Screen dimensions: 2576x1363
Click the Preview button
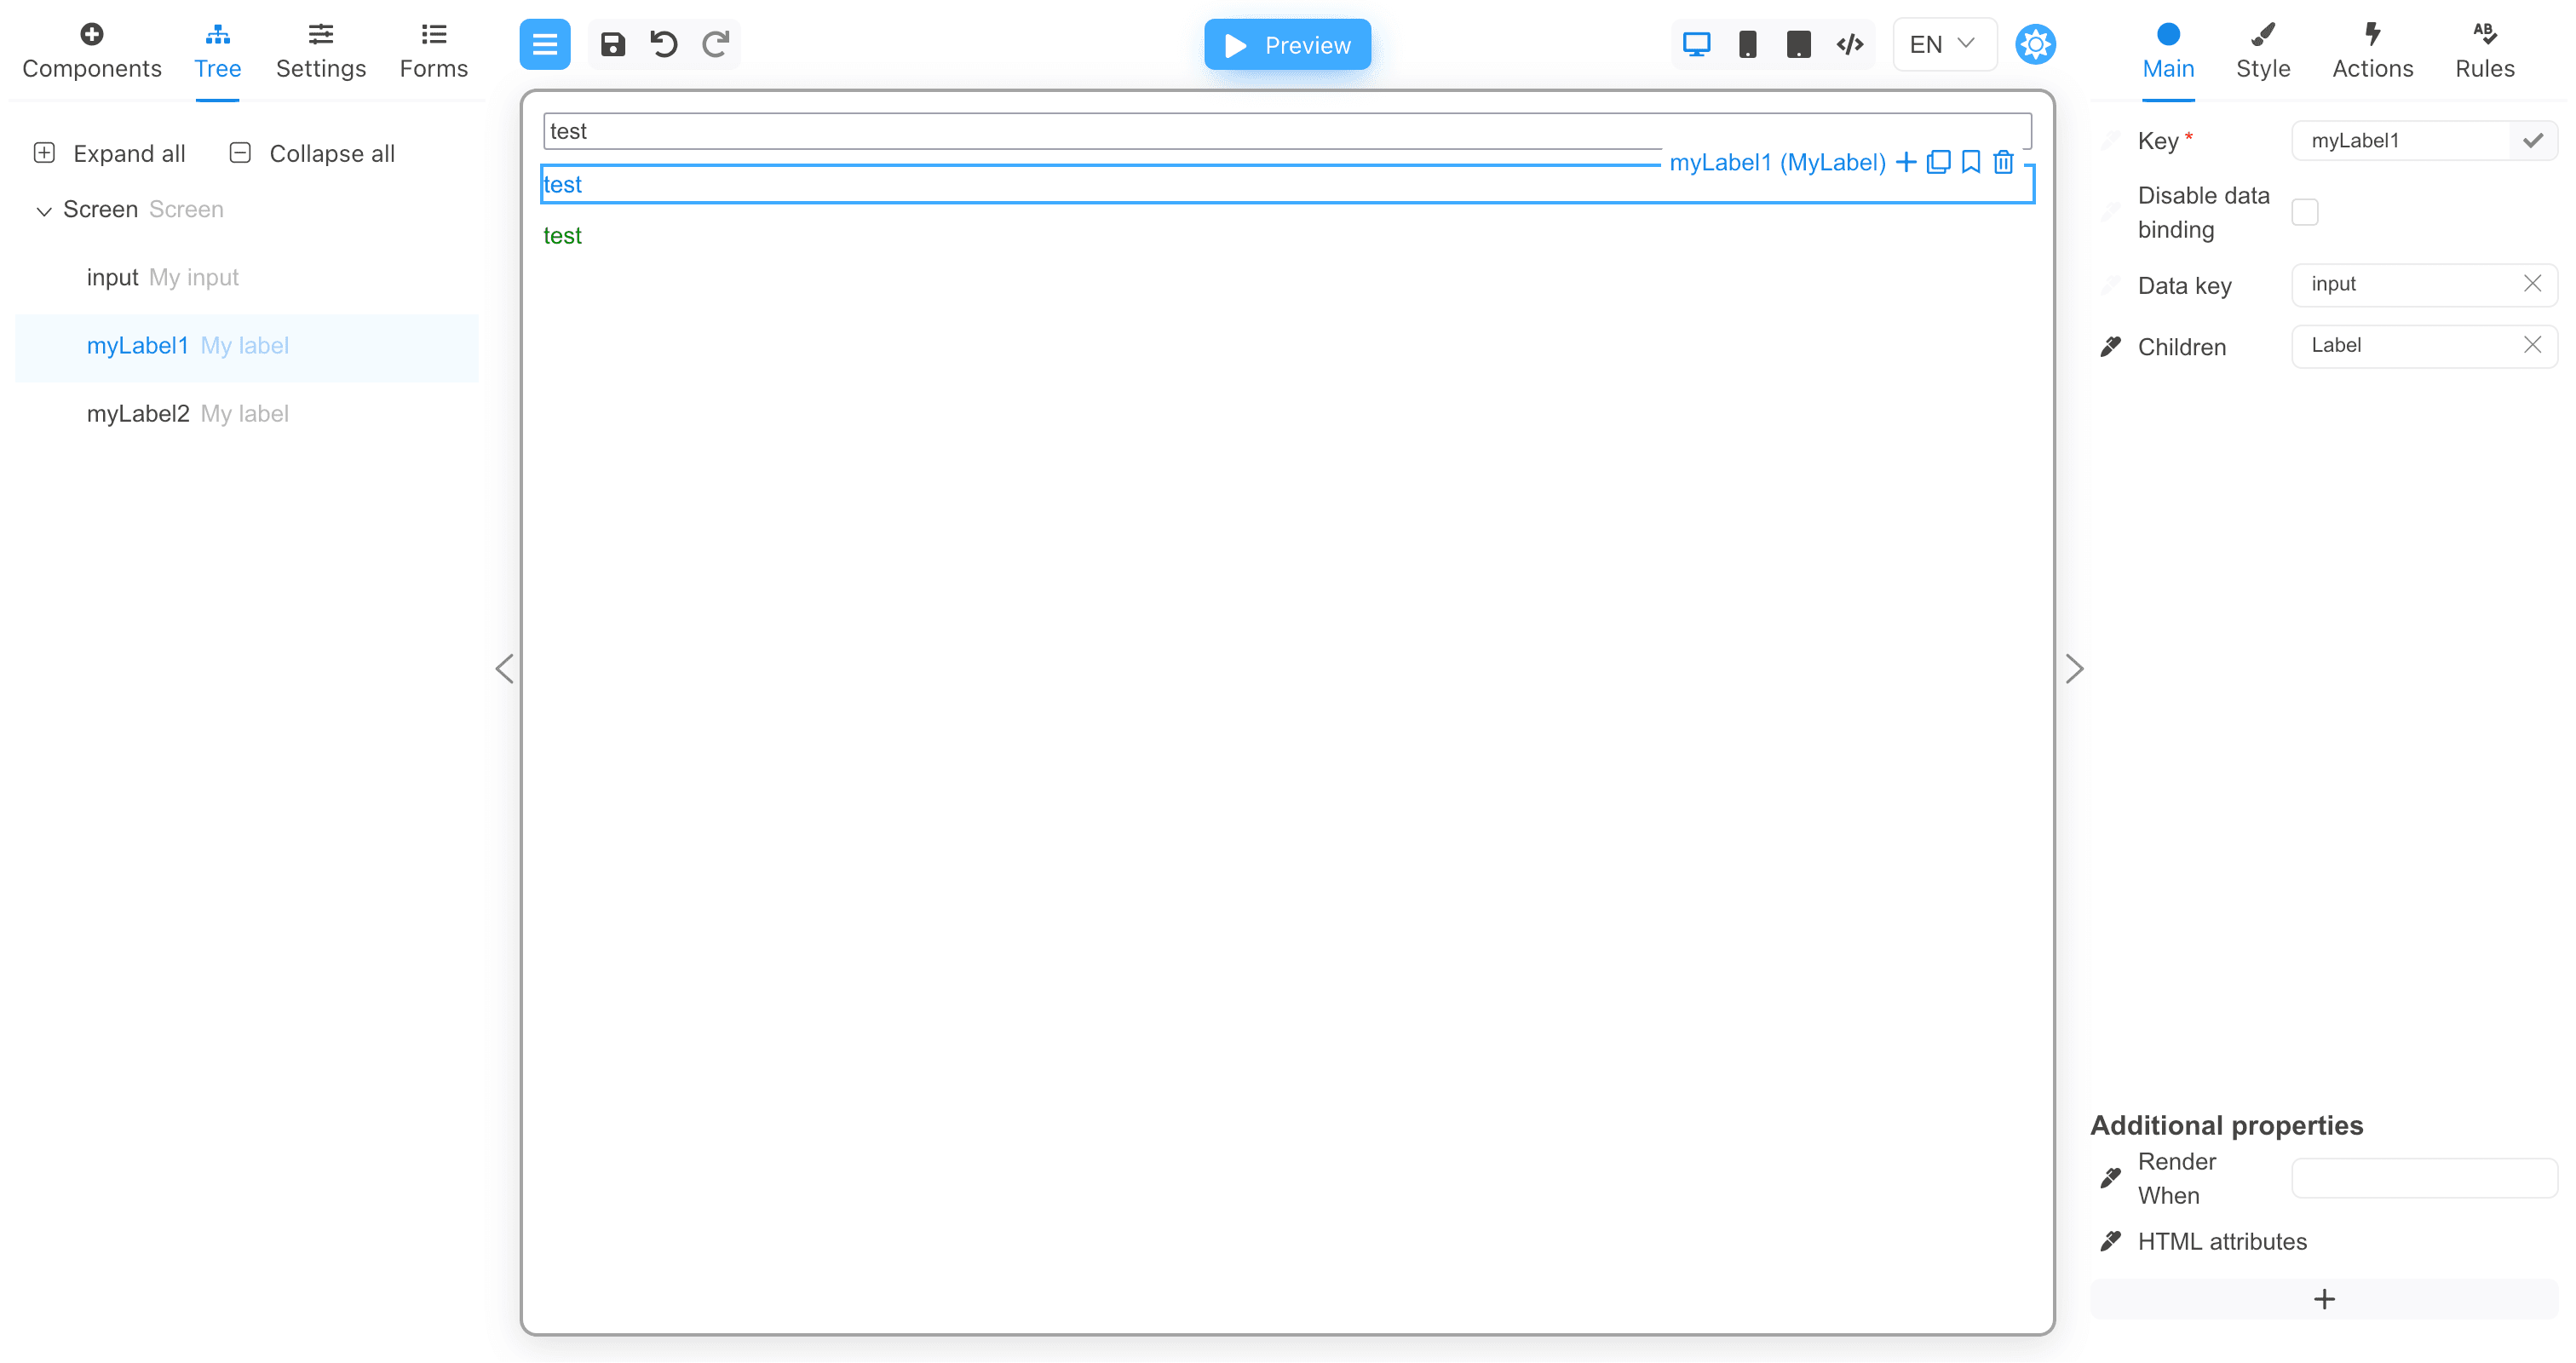(x=1287, y=44)
